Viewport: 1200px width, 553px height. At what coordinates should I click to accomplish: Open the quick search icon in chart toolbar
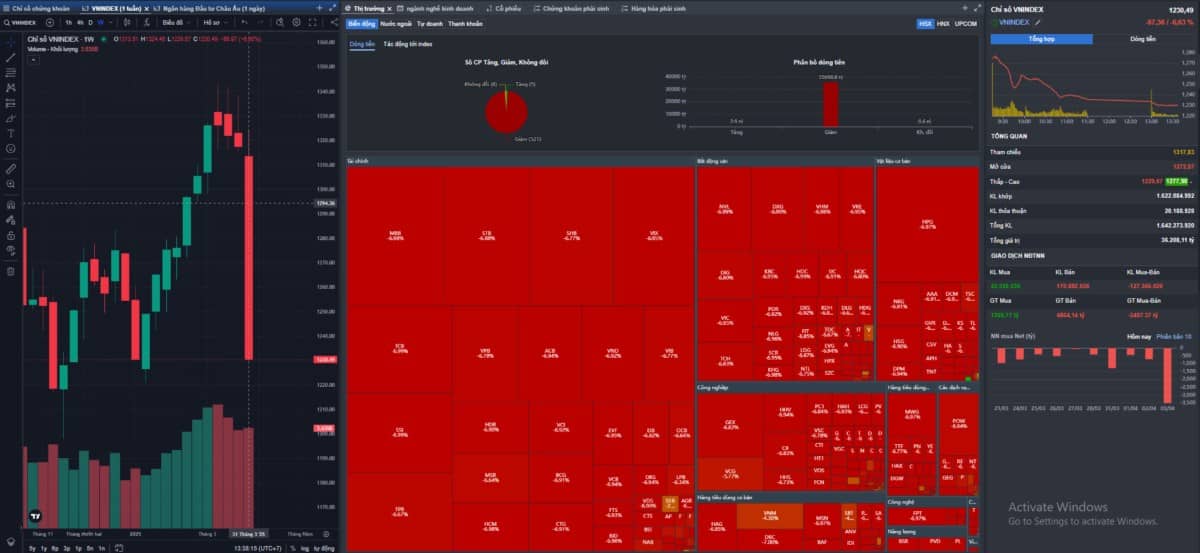click(280, 22)
